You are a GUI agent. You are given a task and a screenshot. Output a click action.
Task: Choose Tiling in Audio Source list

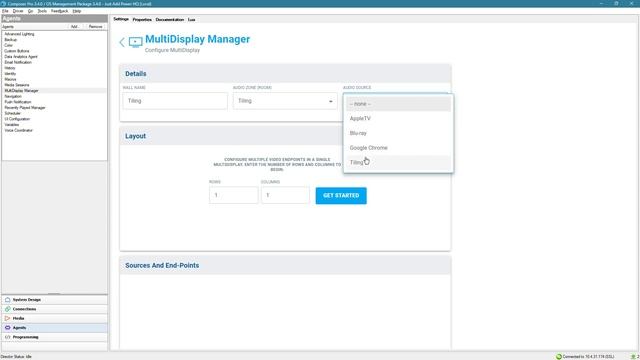pos(398,162)
